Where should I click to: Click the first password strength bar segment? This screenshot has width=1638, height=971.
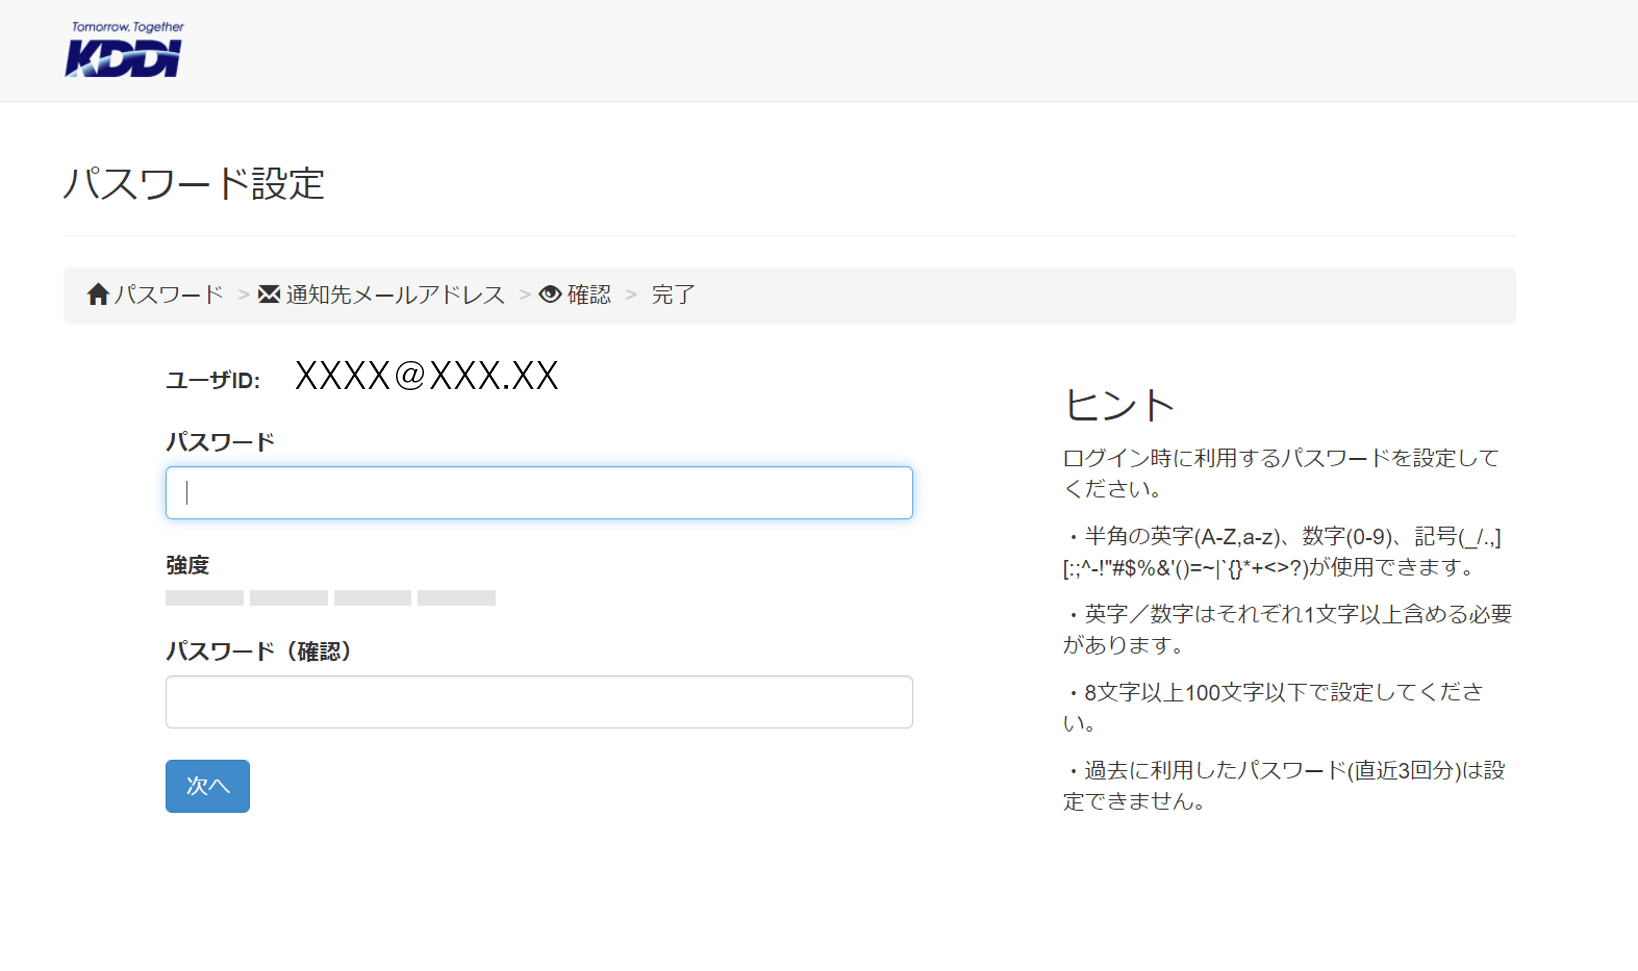click(x=204, y=598)
